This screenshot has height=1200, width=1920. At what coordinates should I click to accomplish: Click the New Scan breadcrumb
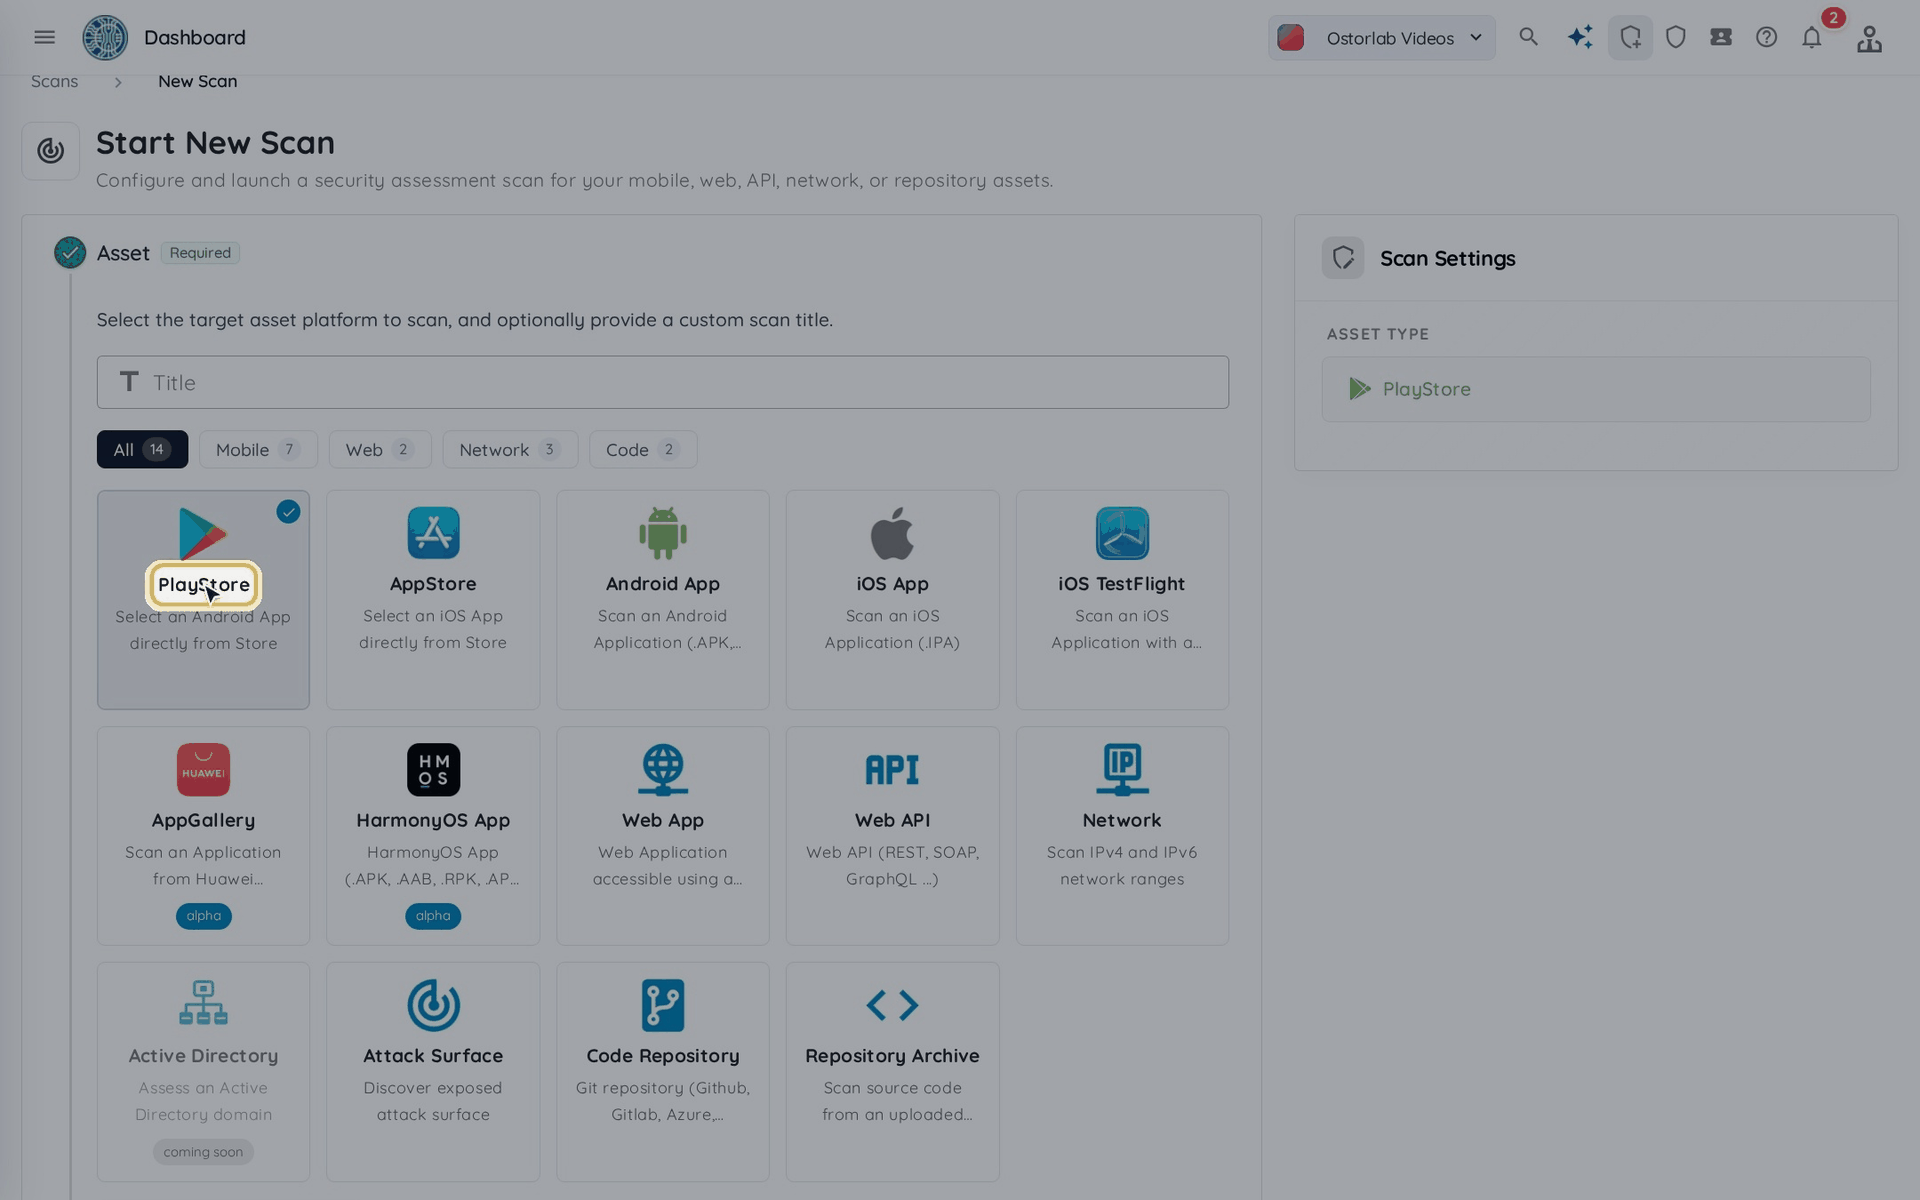tap(197, 81)
